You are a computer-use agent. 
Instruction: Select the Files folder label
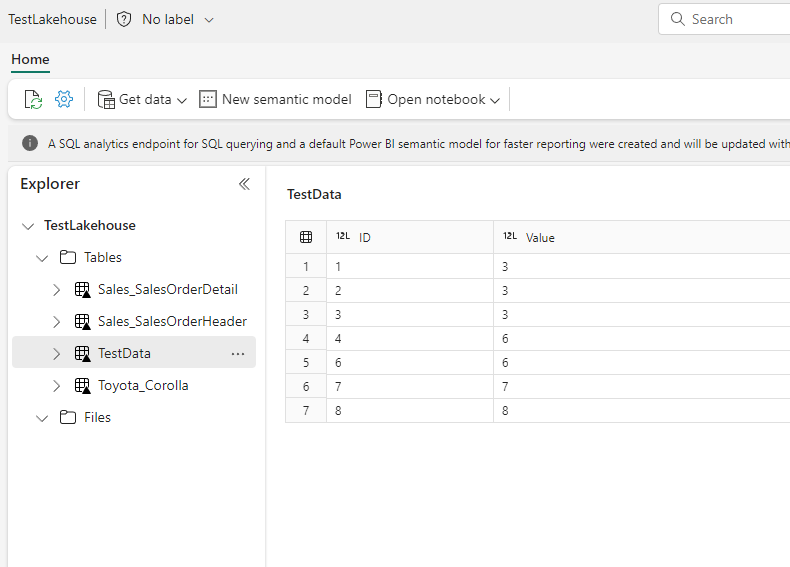[97, 417]
